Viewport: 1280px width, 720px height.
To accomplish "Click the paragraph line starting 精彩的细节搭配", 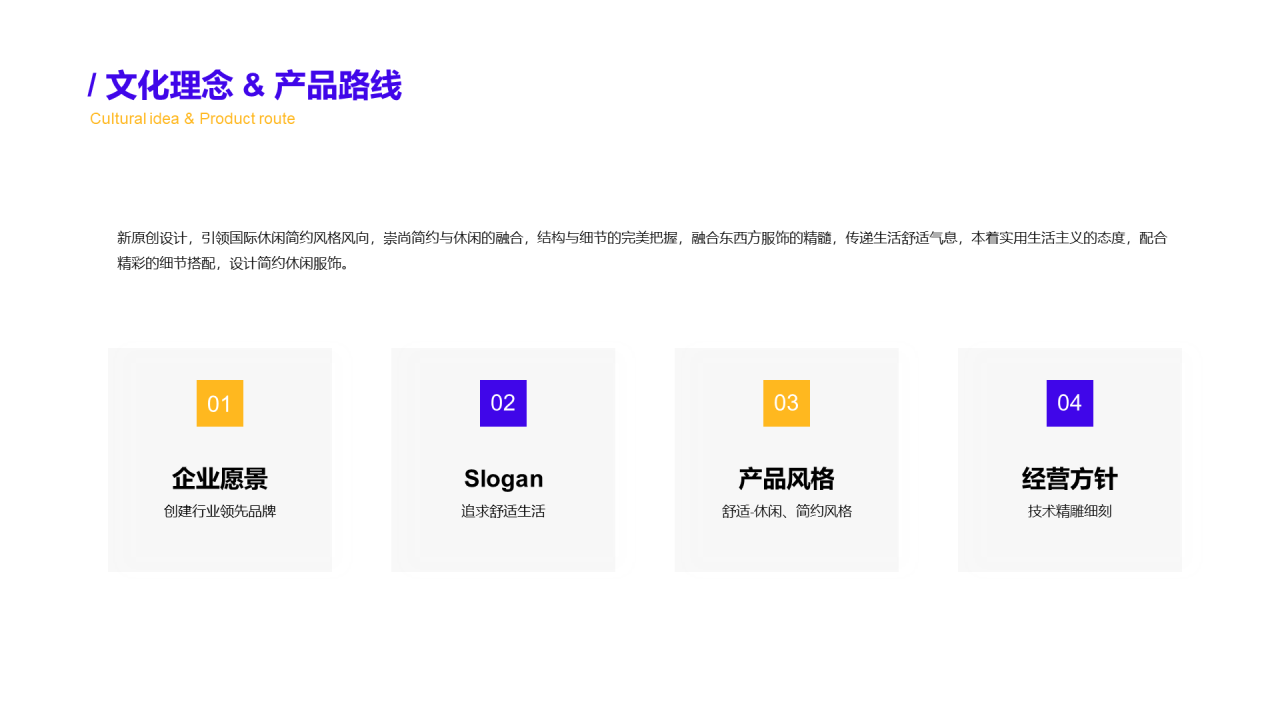I will 233,264.
